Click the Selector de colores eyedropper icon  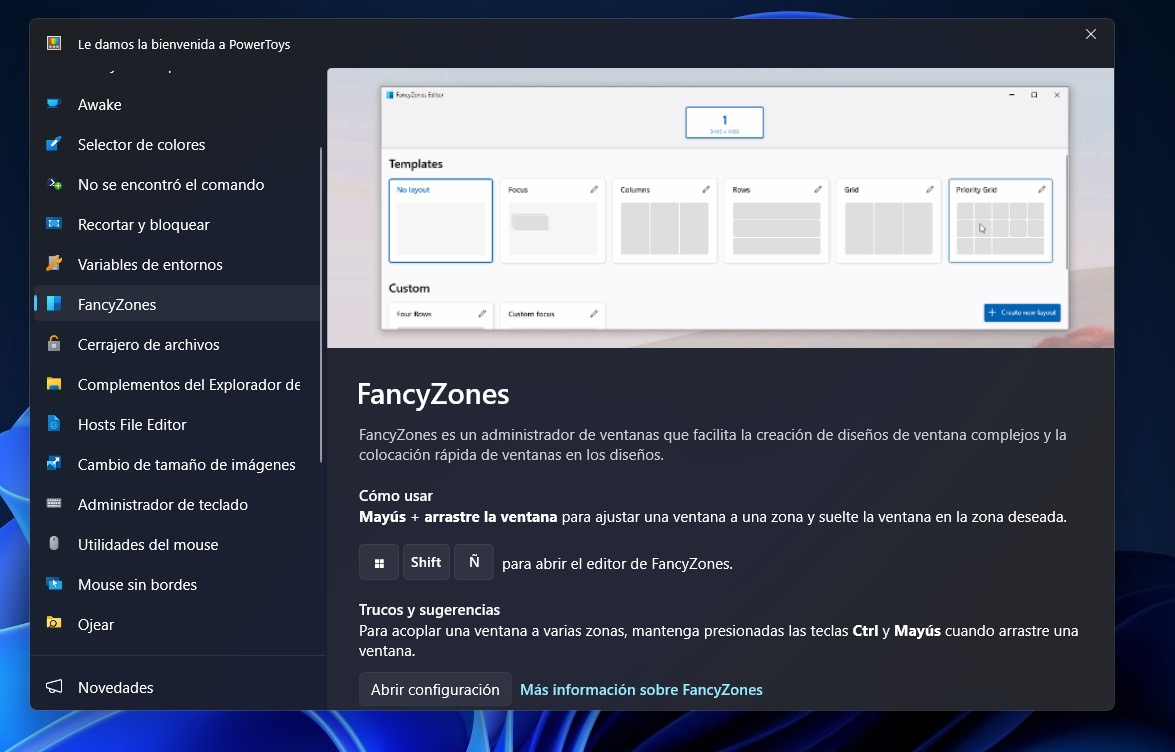(x=54, y=144)
